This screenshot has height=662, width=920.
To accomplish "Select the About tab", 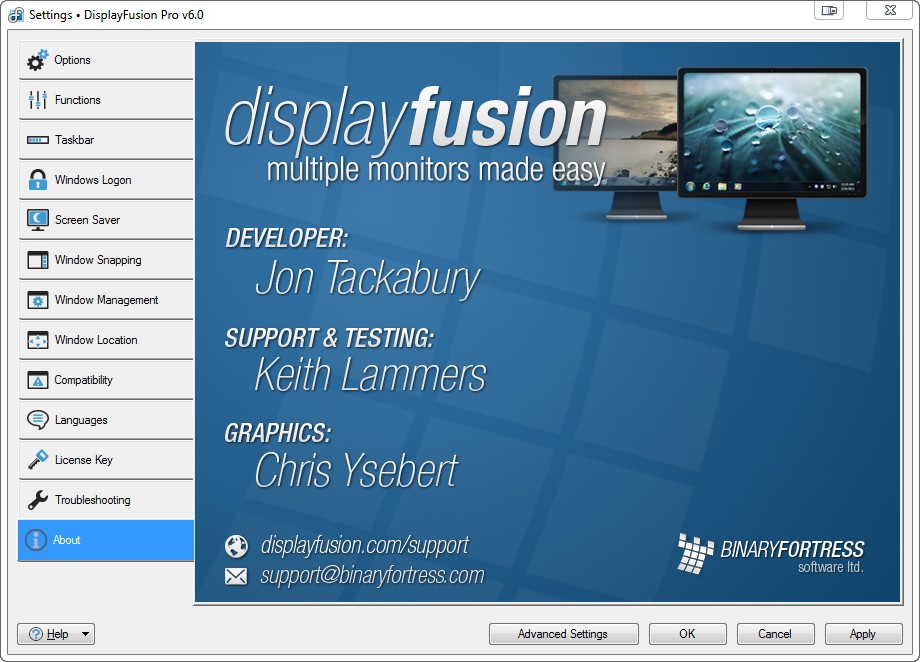I will click(106, 540).
